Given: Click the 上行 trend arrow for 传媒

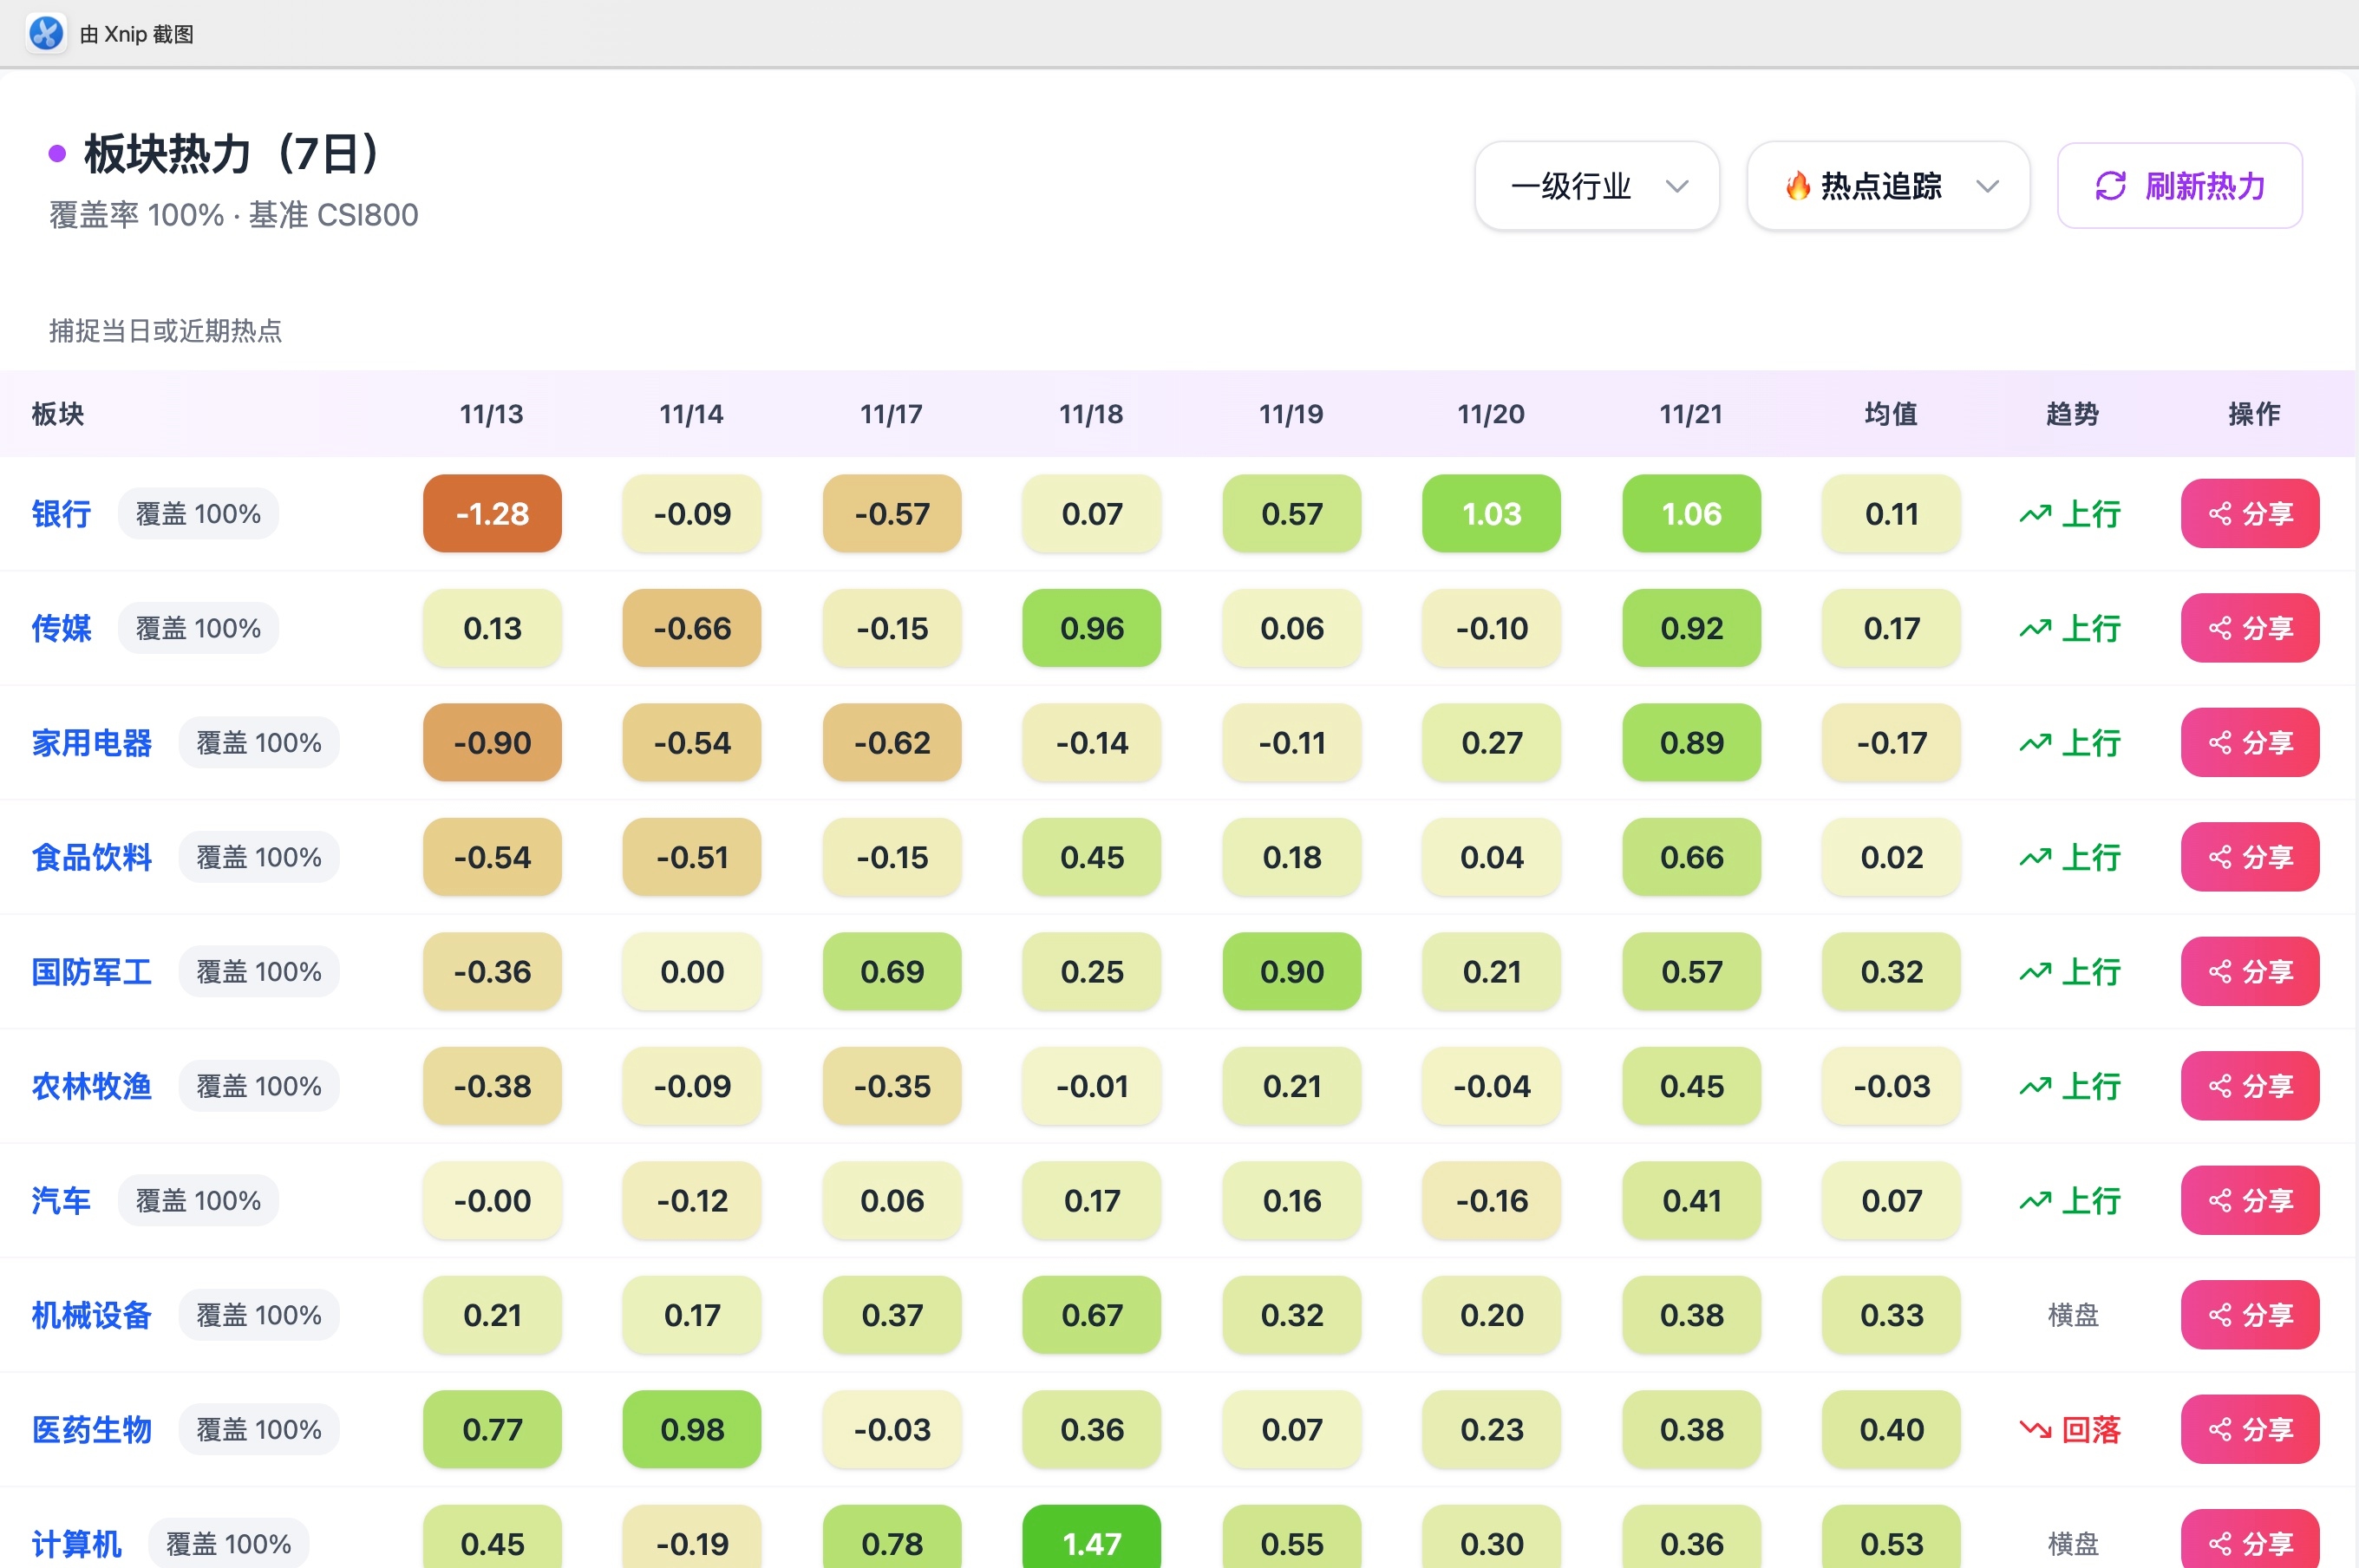Looking at the screenshot, I should click(2034, 629).
